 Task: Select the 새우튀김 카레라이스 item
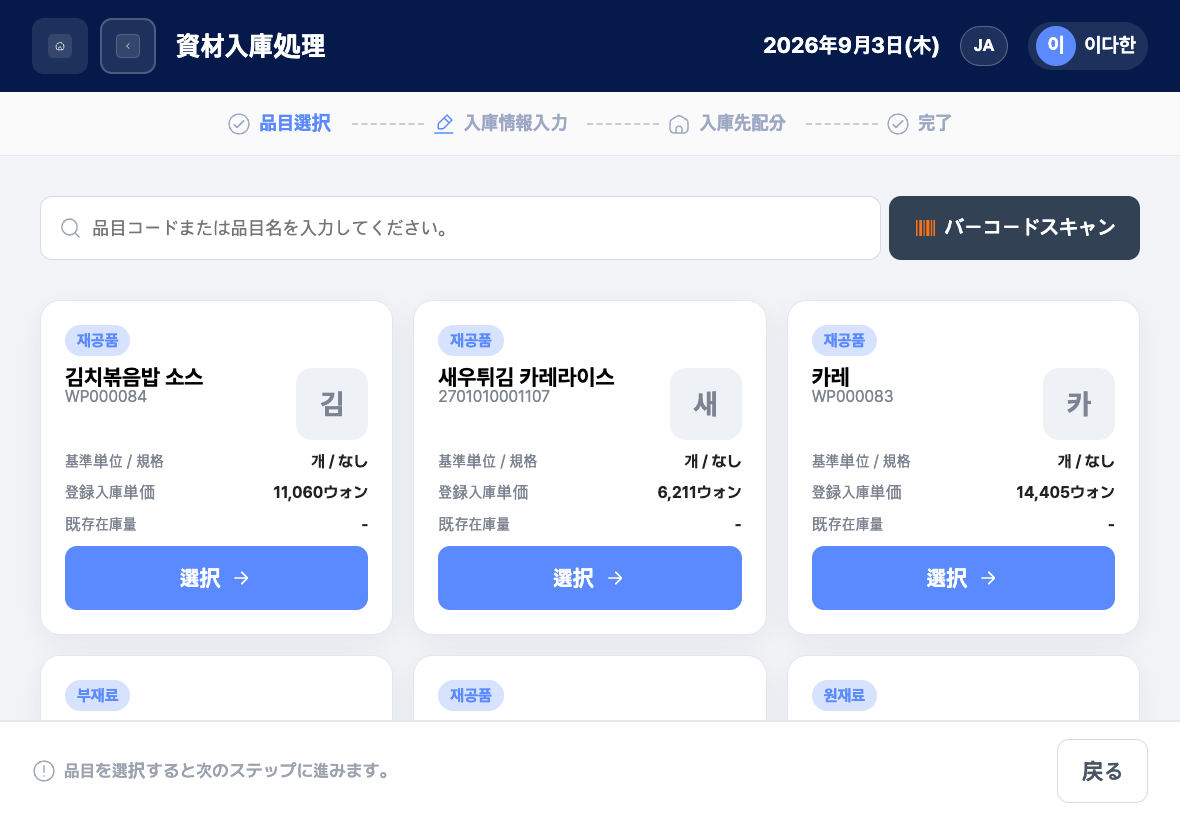pyautogui.click(x=590, y=578)
